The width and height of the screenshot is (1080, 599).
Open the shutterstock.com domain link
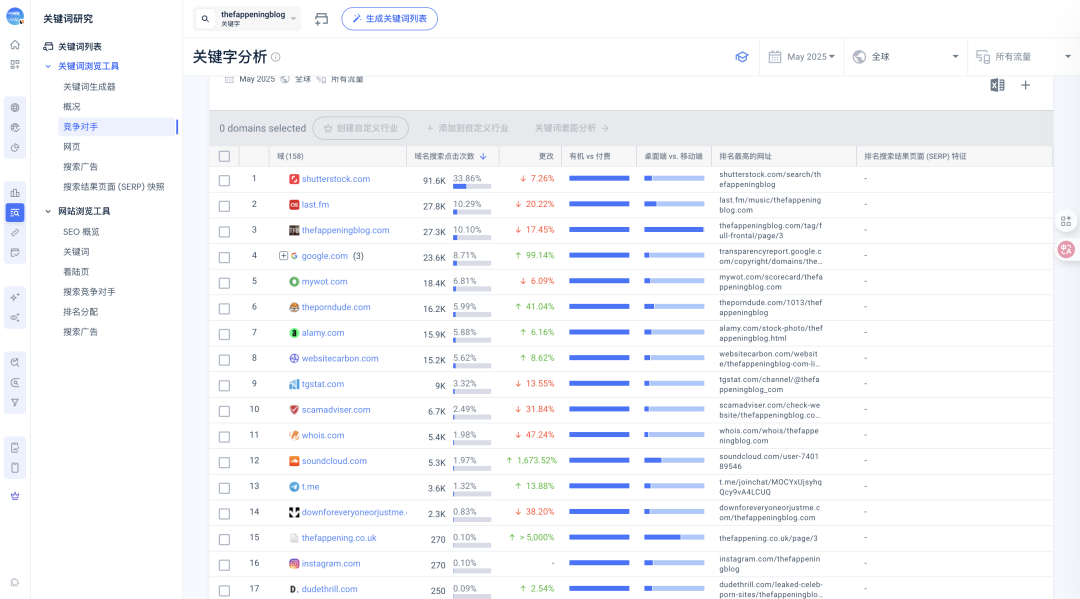pyautogui.click(x=335, y=179)
